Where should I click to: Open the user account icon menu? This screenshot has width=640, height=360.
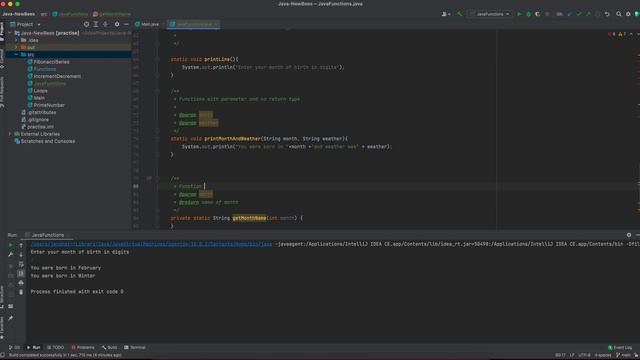(x=446, y=14)
